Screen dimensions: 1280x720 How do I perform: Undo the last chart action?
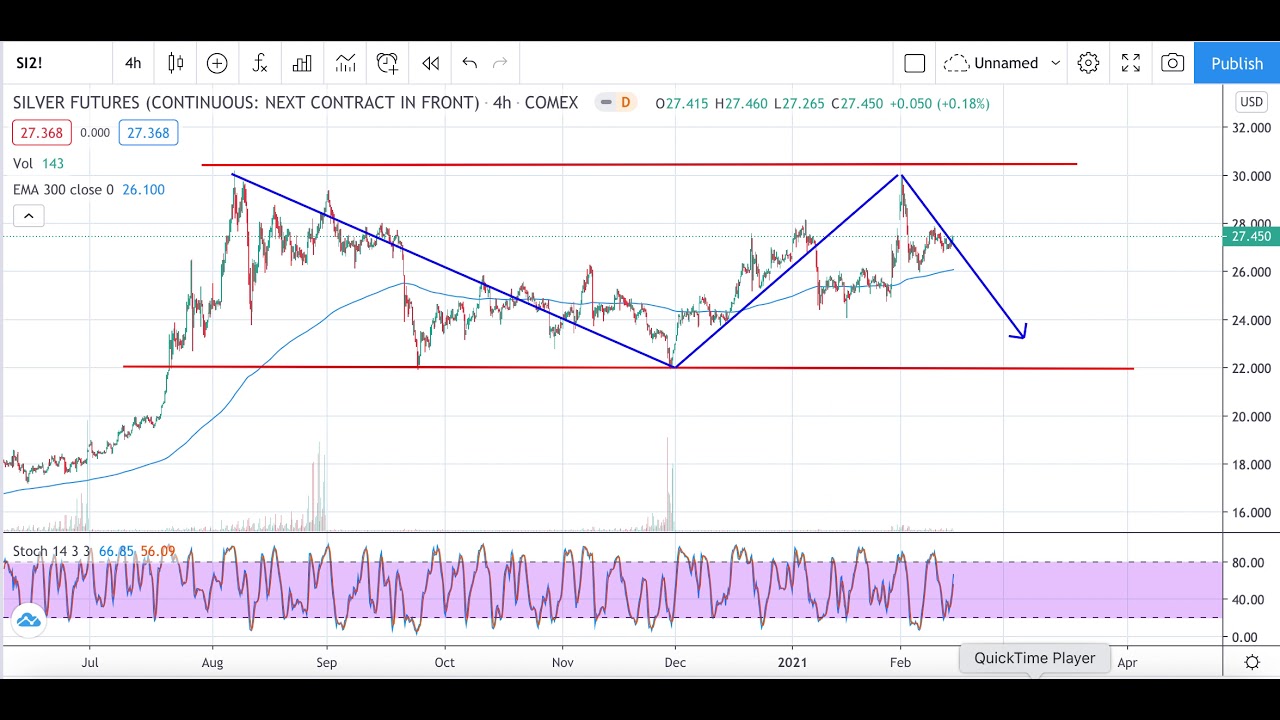point(470,63)
